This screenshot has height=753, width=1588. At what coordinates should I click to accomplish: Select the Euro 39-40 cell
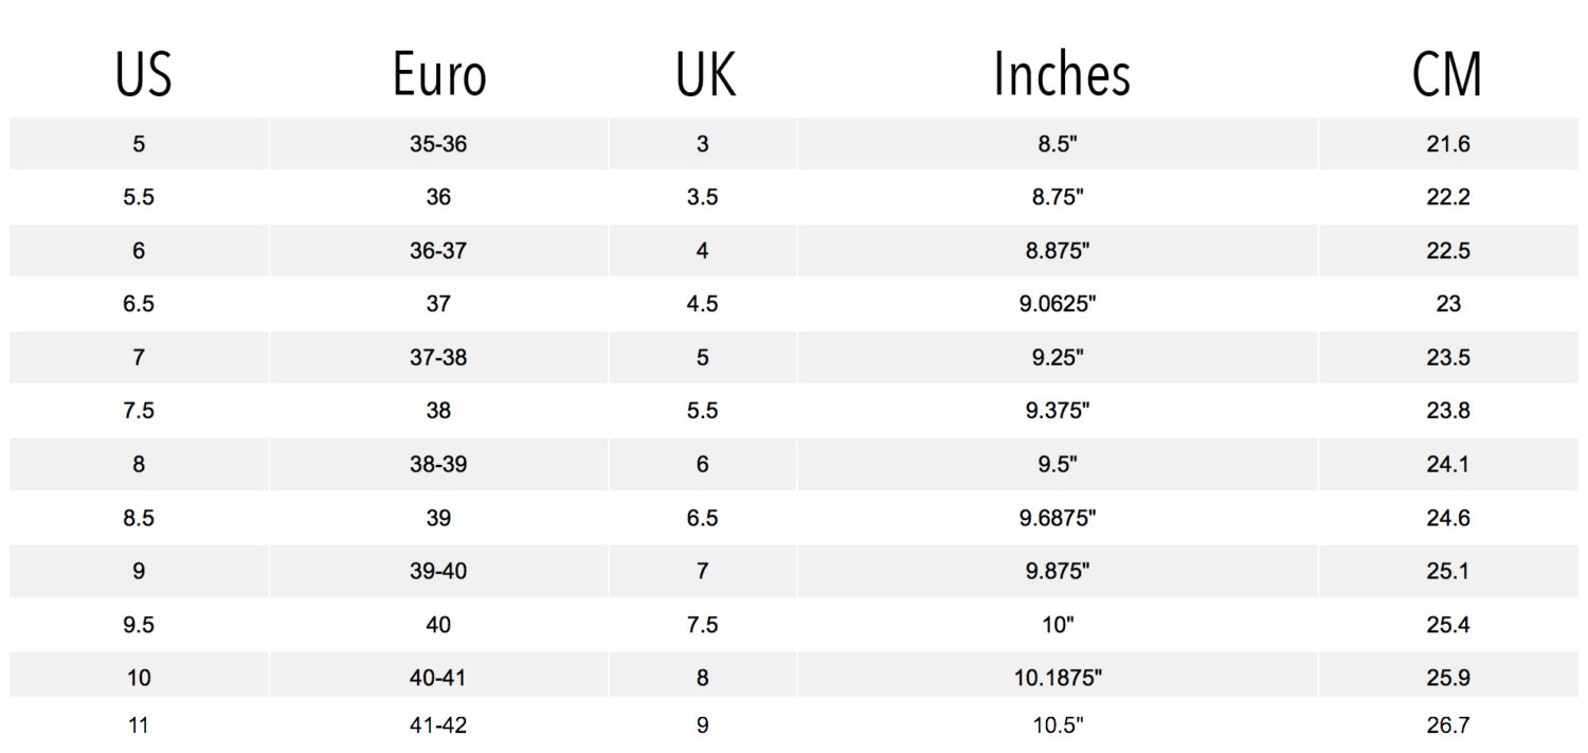click(x=438, y=572)
